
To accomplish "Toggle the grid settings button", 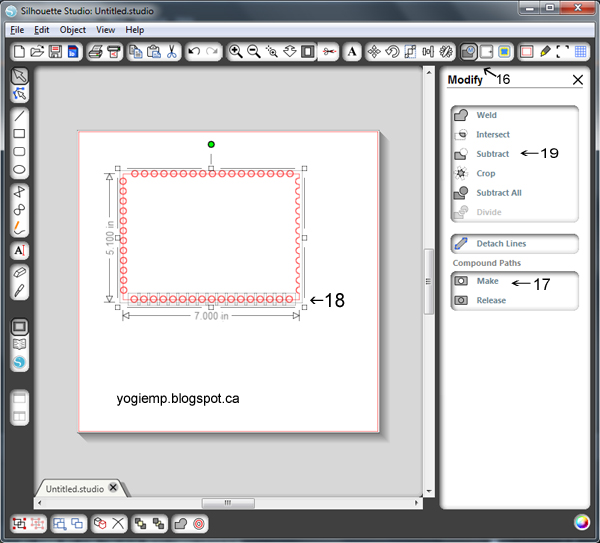I will tap(581, 51).
